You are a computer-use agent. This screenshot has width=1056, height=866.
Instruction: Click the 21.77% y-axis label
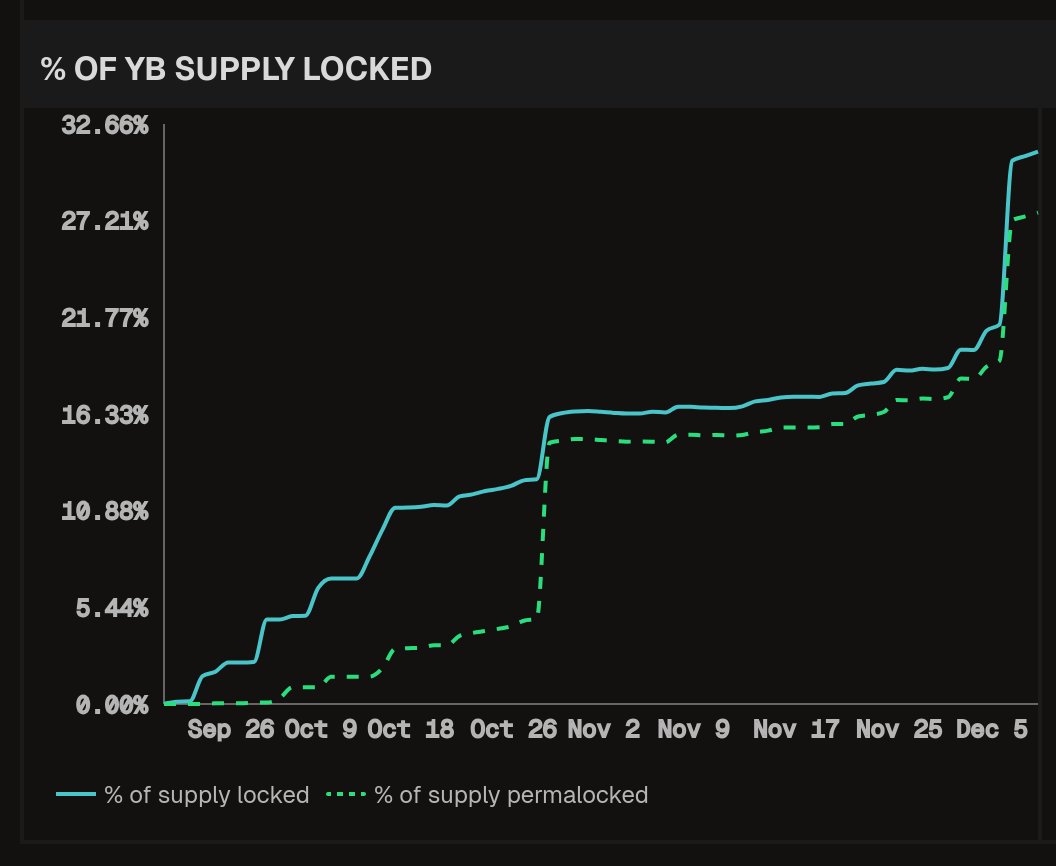[x=105, y=318]
